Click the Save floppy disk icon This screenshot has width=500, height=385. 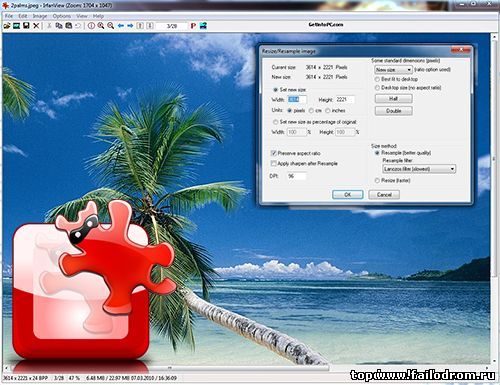point(26,26)
